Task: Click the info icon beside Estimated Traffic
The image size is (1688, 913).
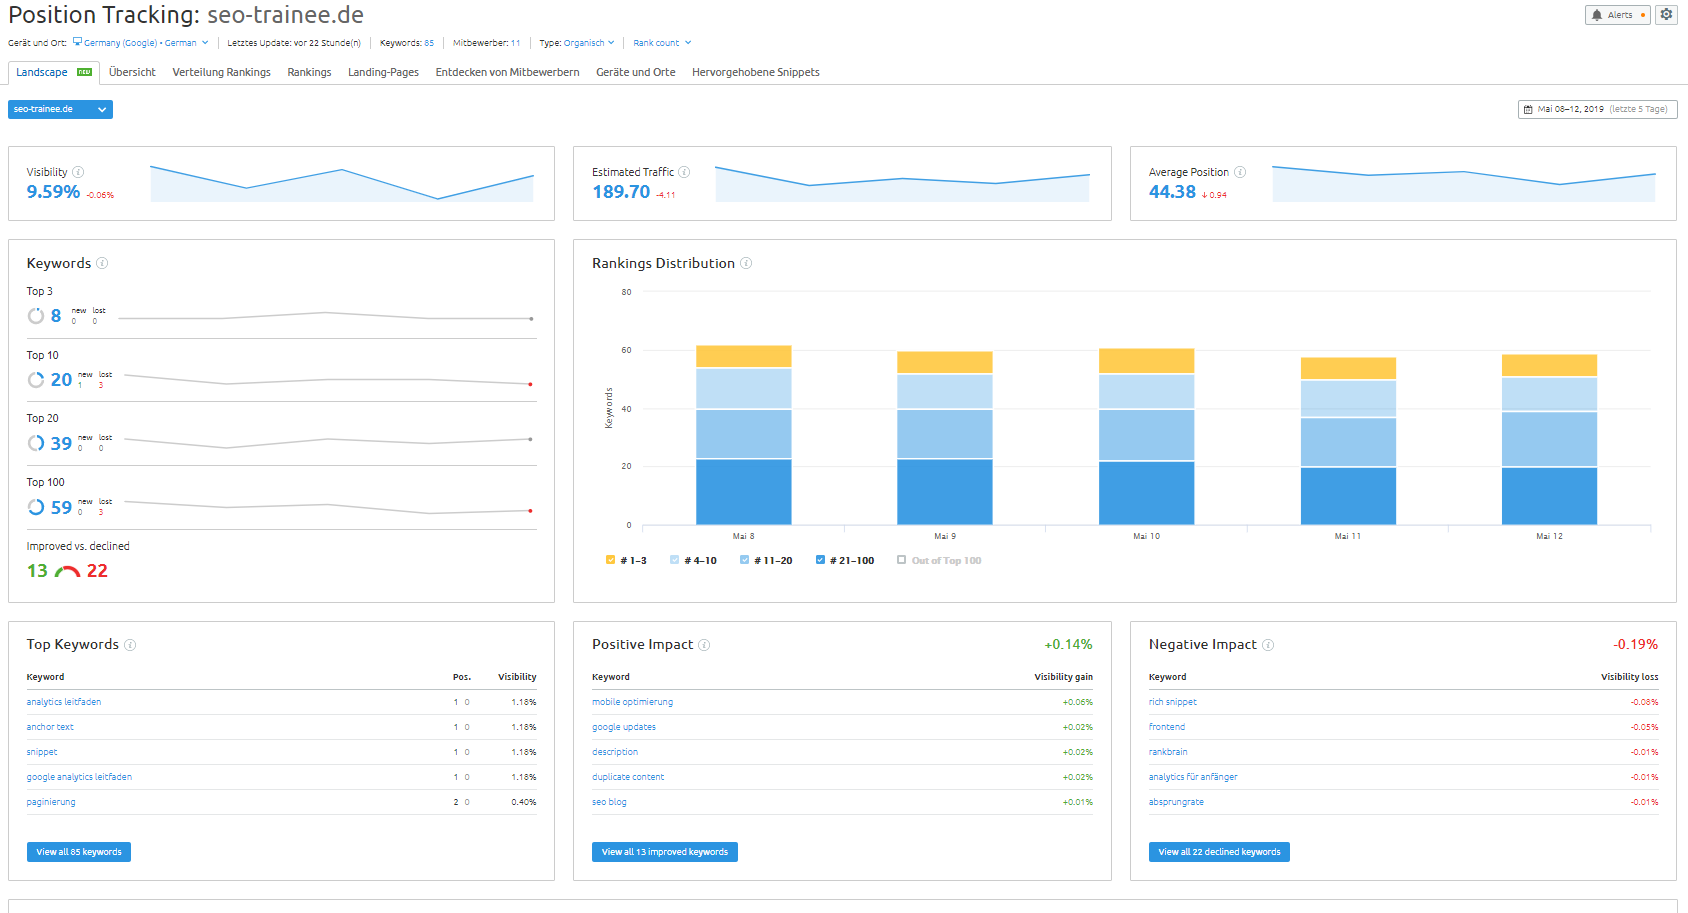Action: tap(685, 171)
